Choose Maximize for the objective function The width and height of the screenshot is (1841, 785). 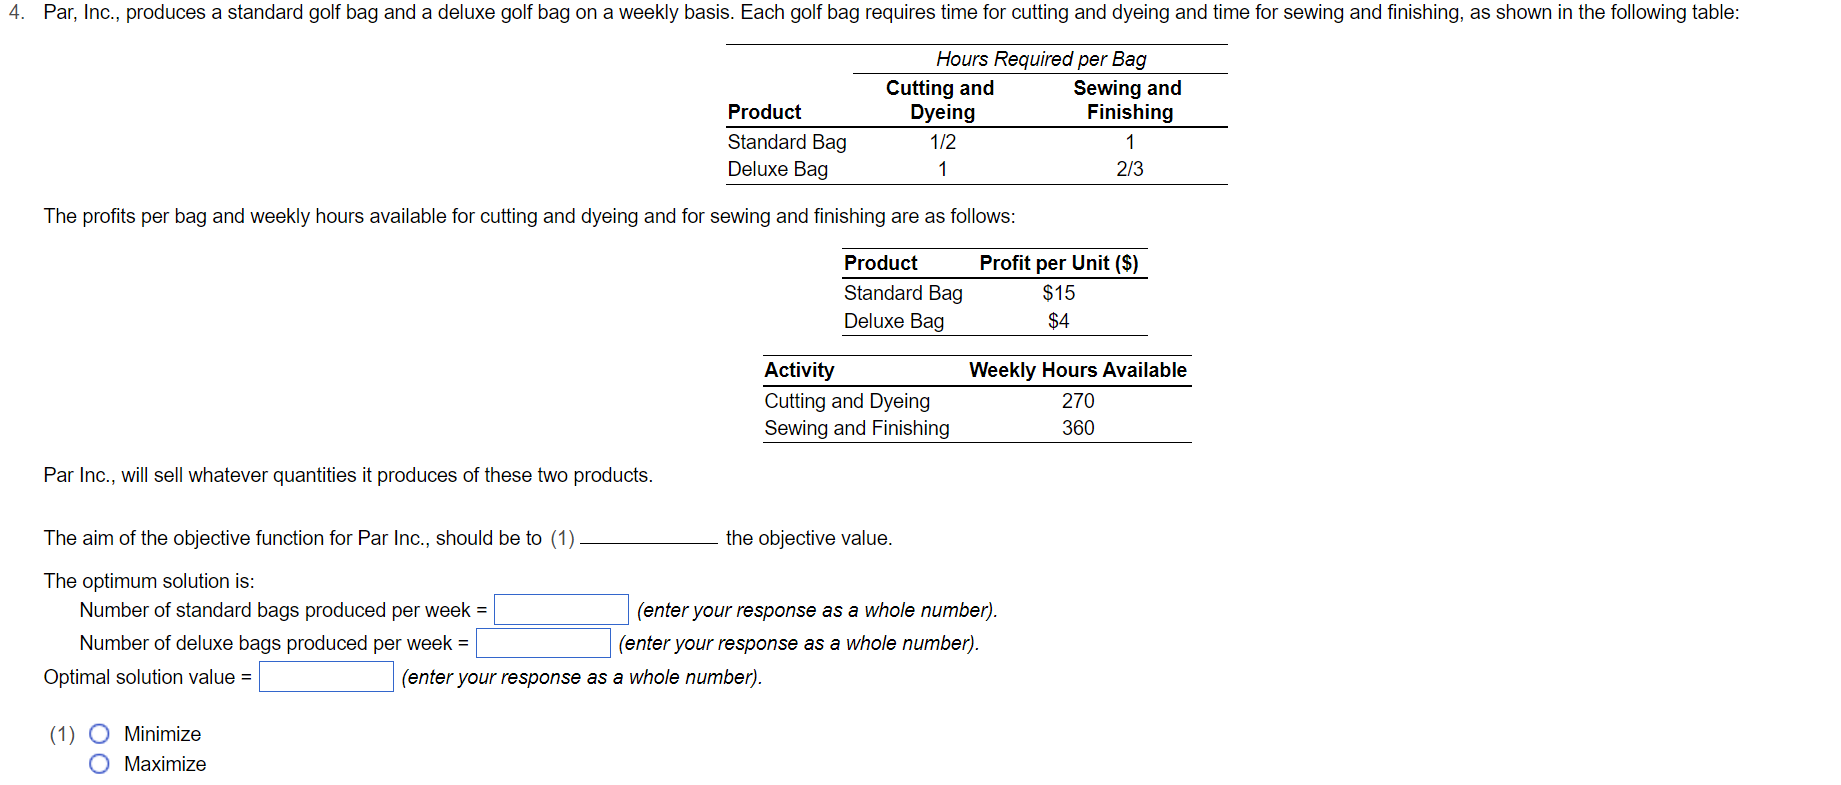(98, 763)
